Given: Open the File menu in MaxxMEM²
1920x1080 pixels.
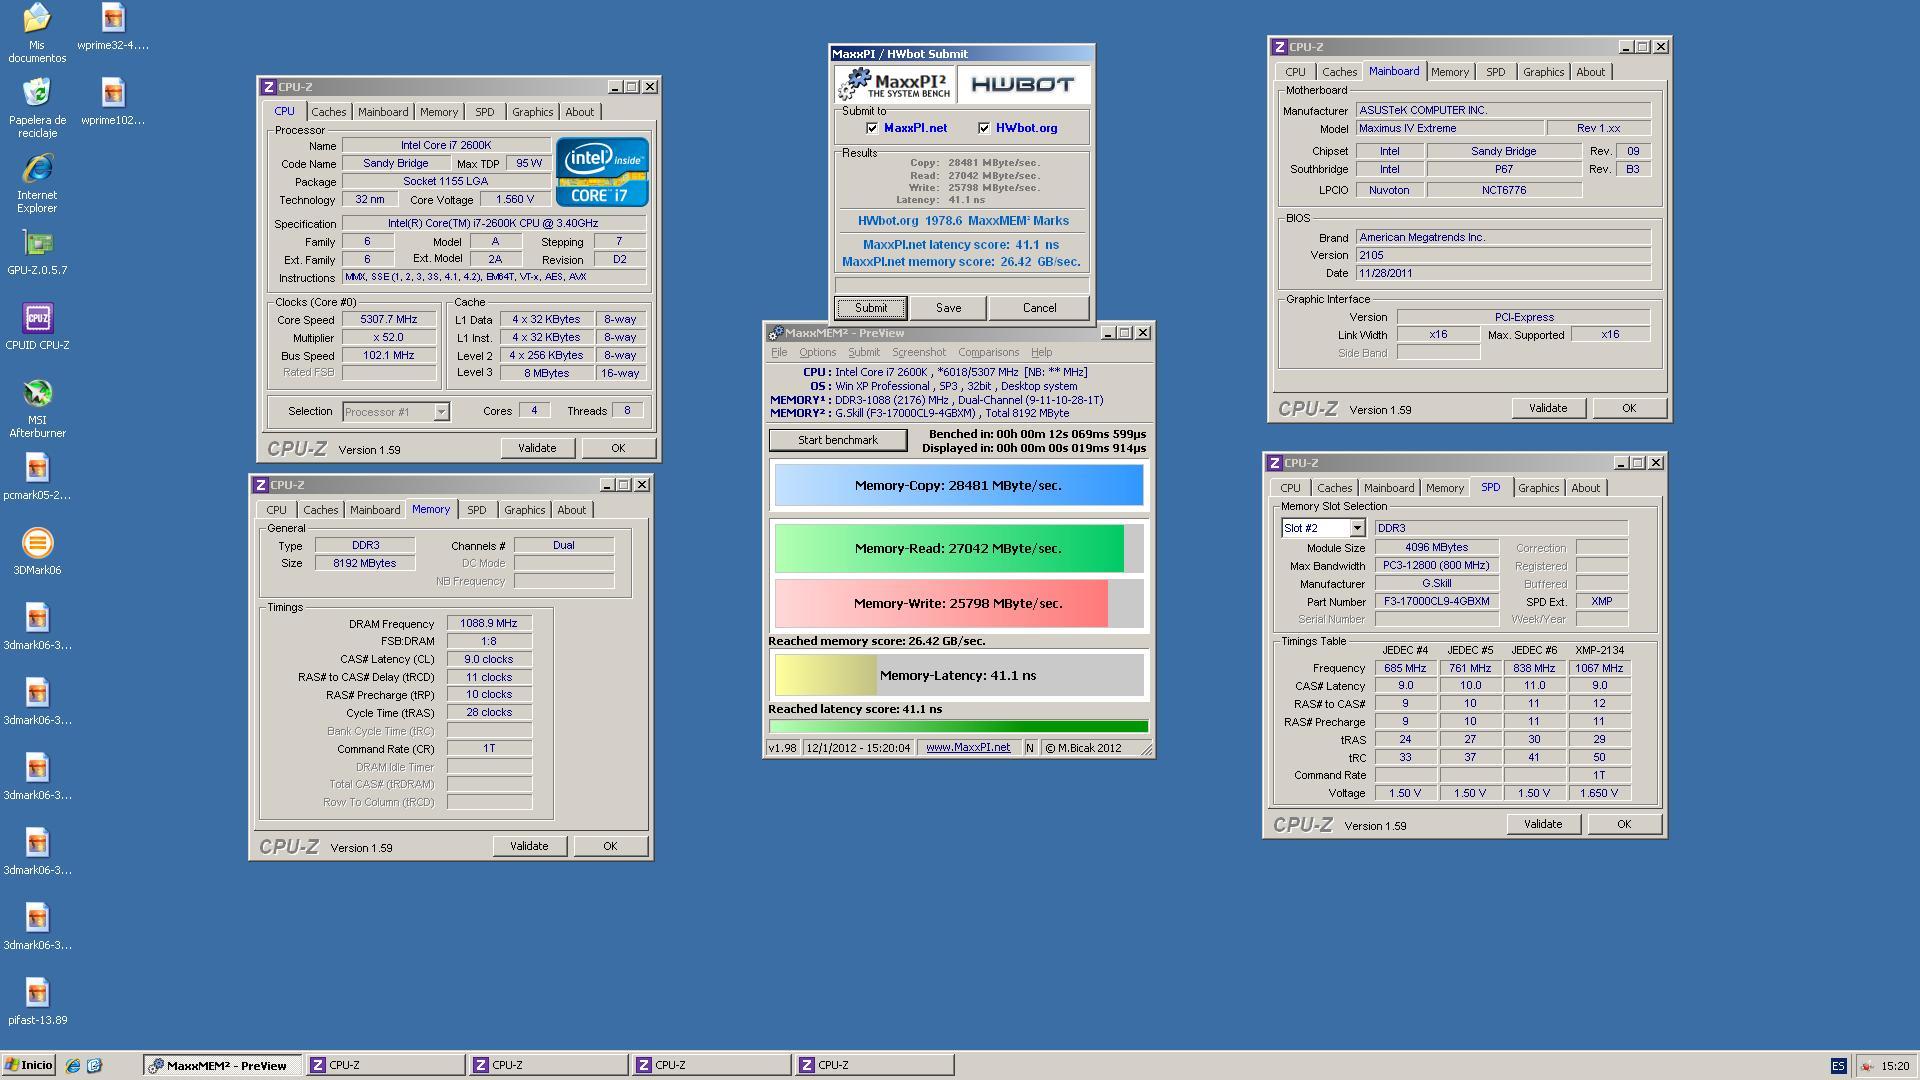Looking at the screenshot, I should 779,352.
